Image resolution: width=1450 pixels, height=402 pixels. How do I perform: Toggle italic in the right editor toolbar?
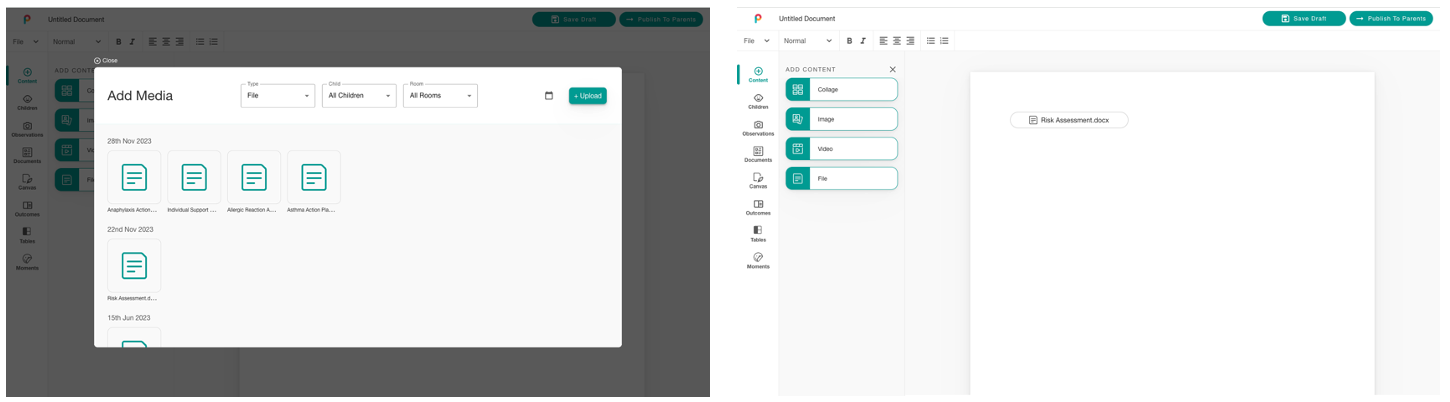click(863, 41)
